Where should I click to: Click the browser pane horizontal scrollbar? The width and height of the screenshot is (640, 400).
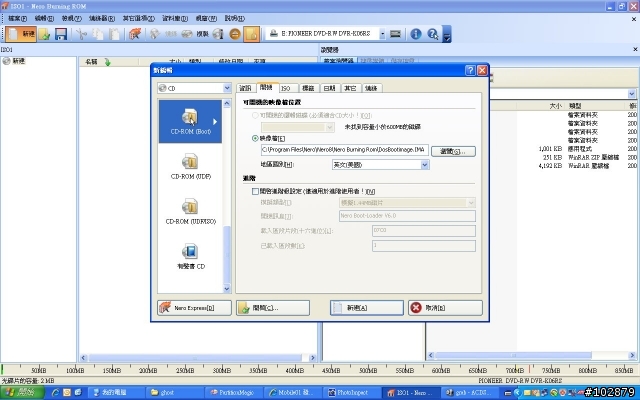pyautogui.click(x=513, y=355)
